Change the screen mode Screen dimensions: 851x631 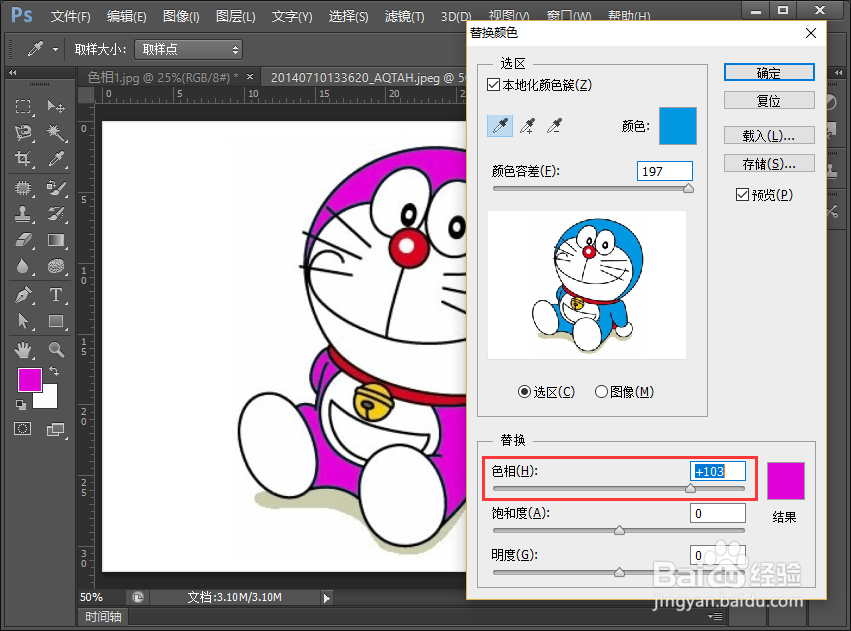(55, 430)
